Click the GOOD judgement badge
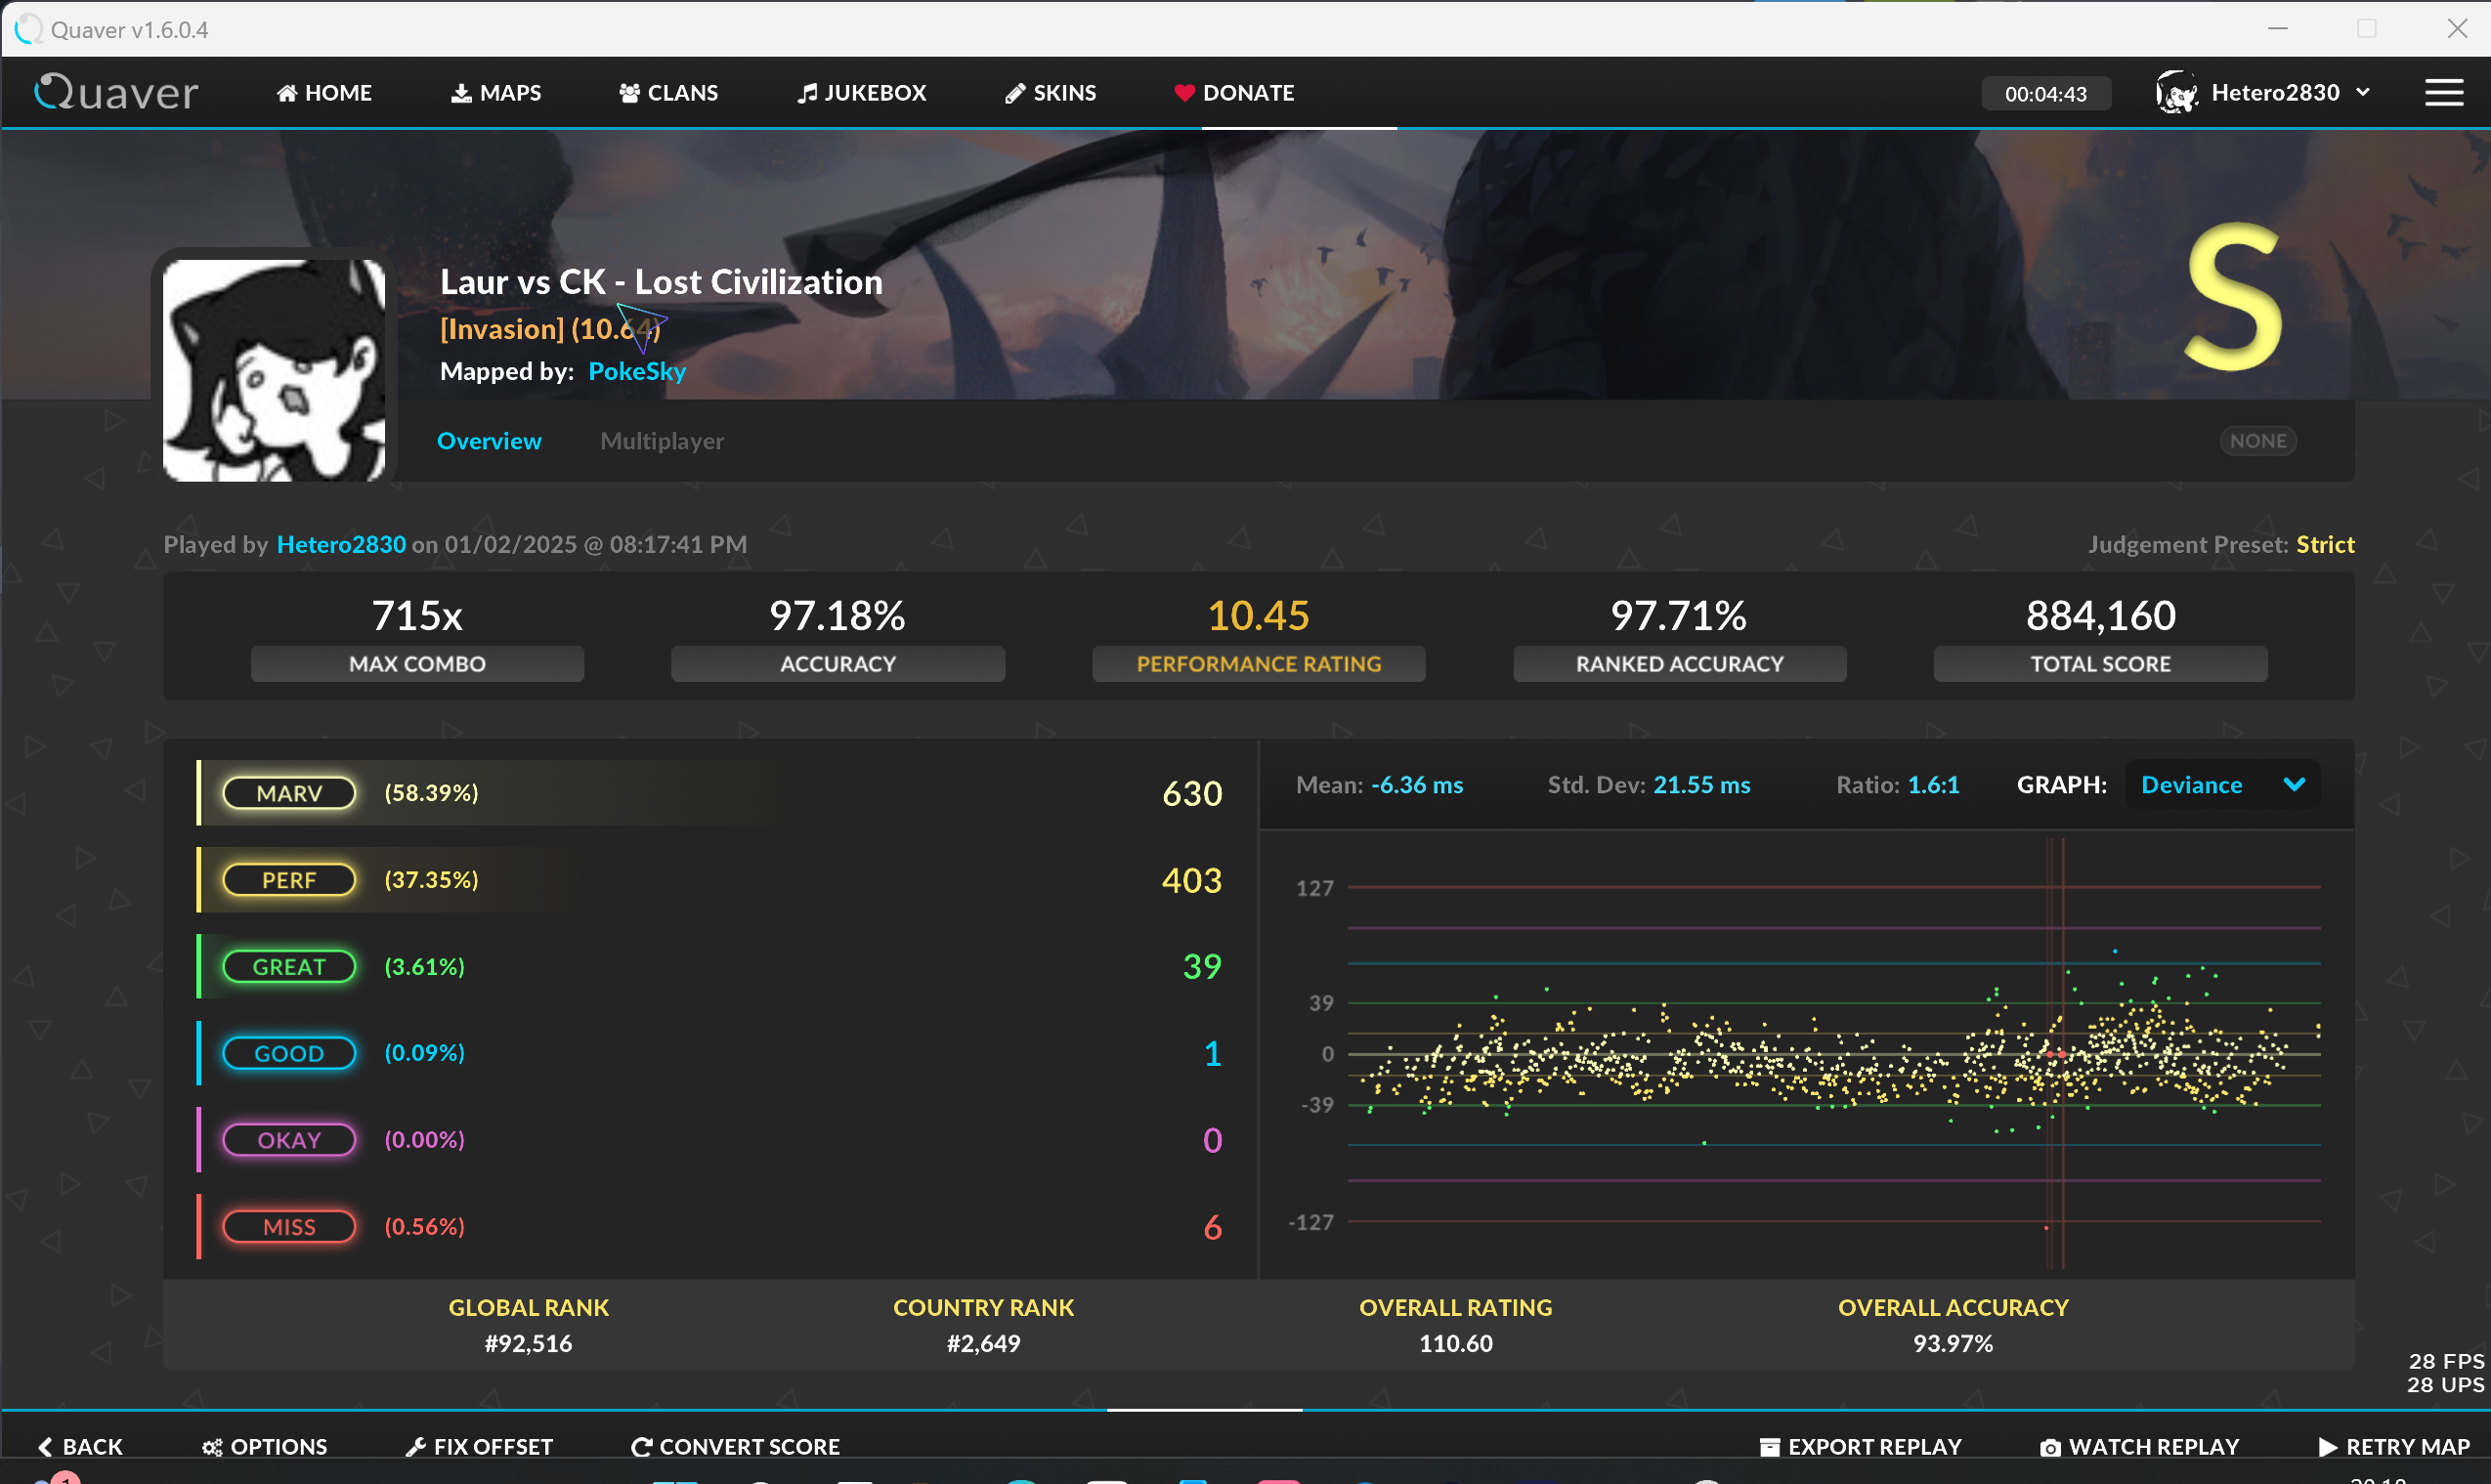The width and height of the screenshot is (2491, 1484). coord(289,1053)
